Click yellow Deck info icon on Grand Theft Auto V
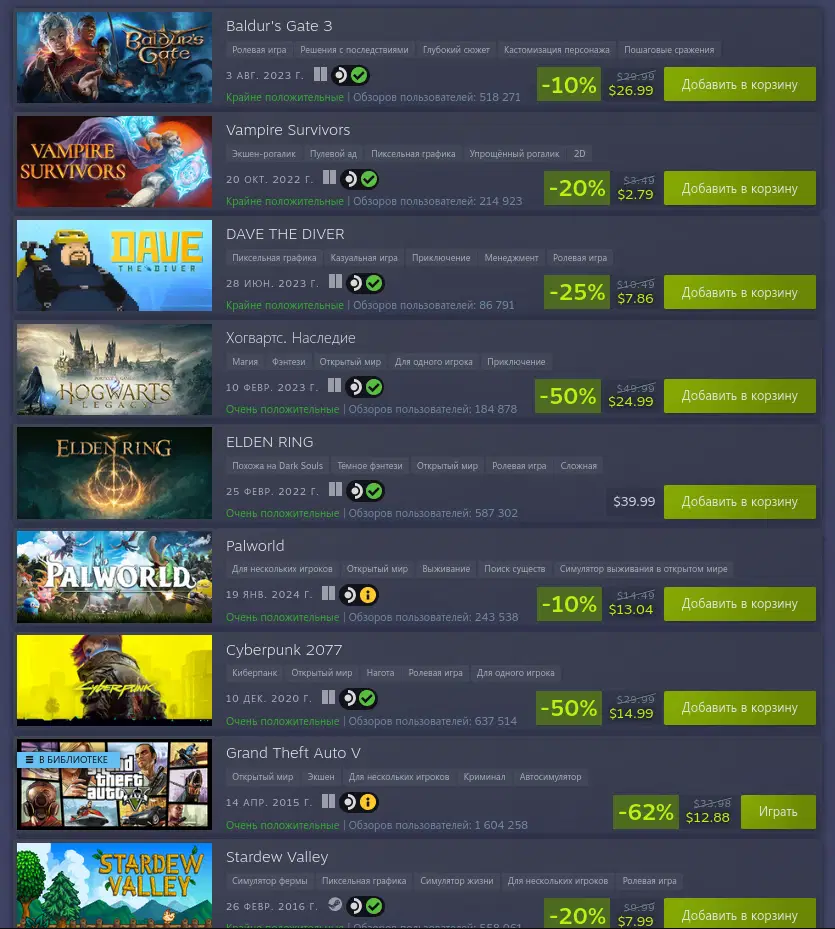This screenshot has height=929, width=835. pyautogui.click(x=368, y=802)
